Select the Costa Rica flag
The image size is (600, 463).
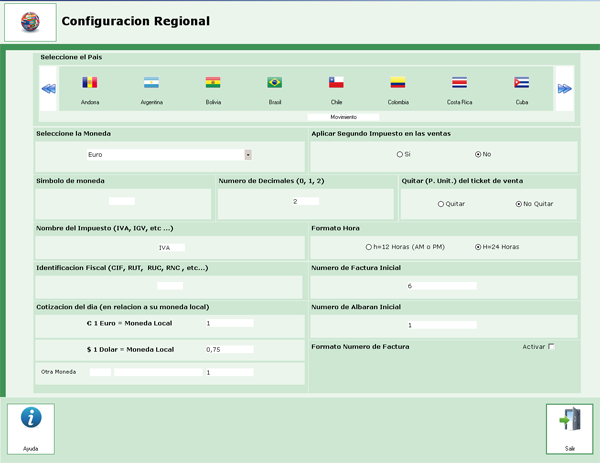point(459,83)
